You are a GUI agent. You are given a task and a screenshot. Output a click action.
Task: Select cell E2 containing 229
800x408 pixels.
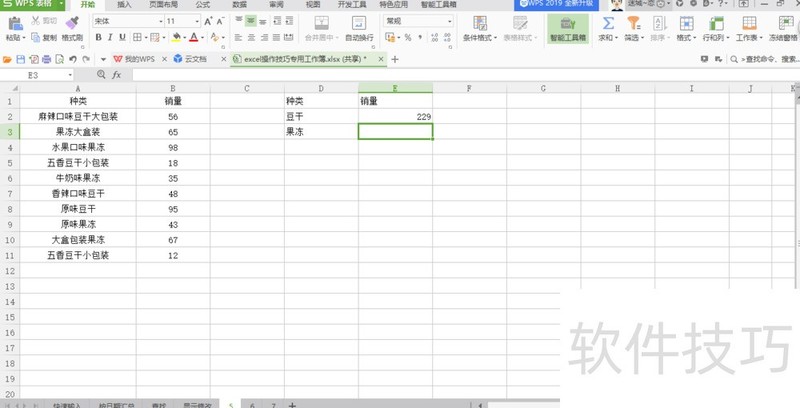(395, 117)
